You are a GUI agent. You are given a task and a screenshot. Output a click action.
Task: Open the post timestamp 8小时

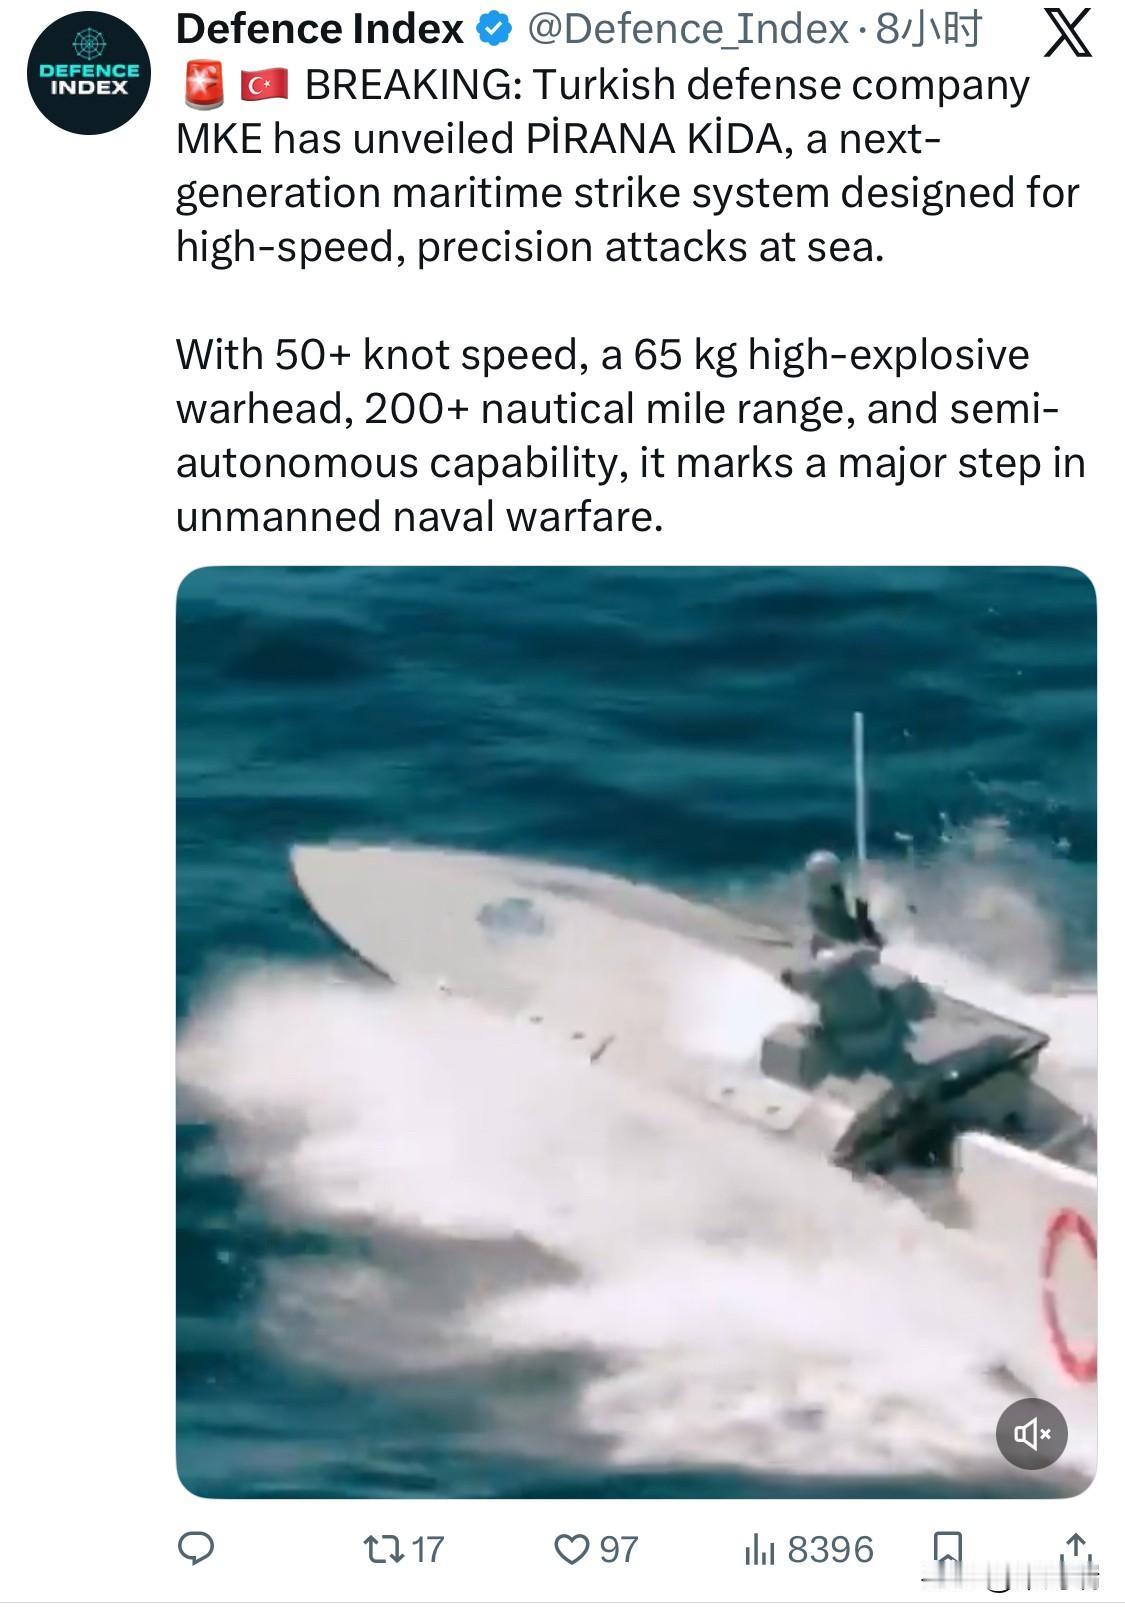pos(928,30)
